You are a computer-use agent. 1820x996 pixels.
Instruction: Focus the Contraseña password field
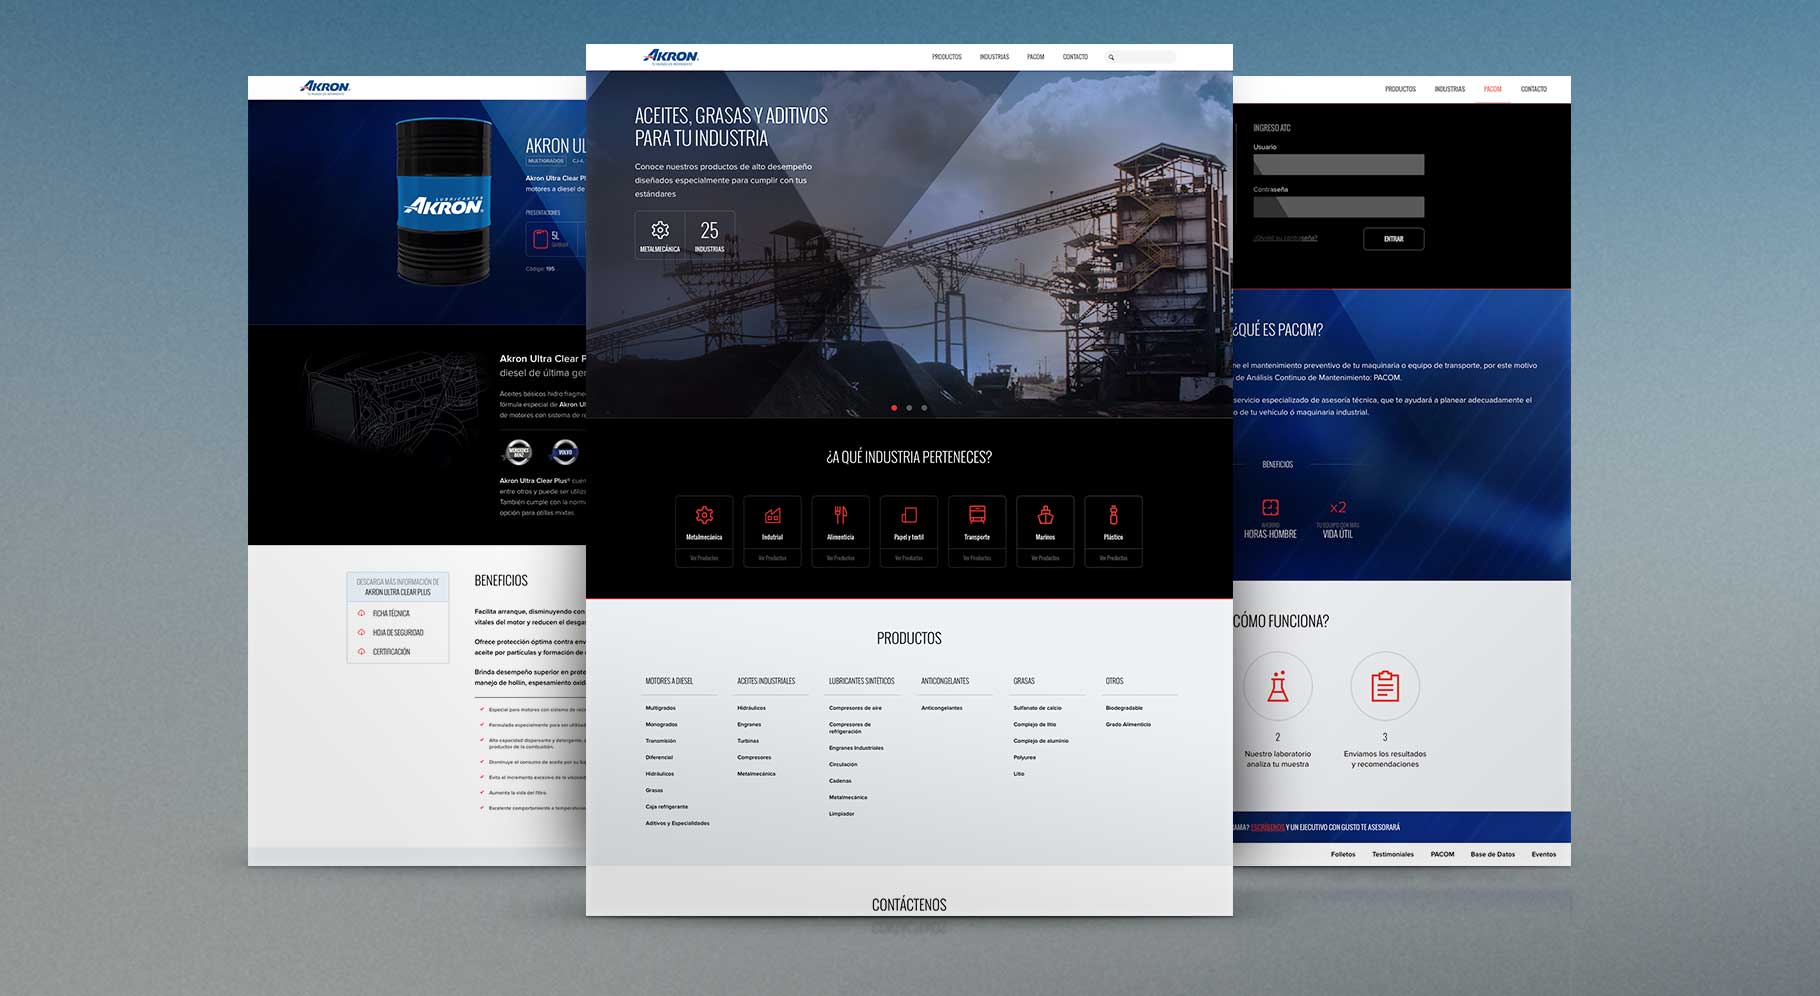(1338, 207)
